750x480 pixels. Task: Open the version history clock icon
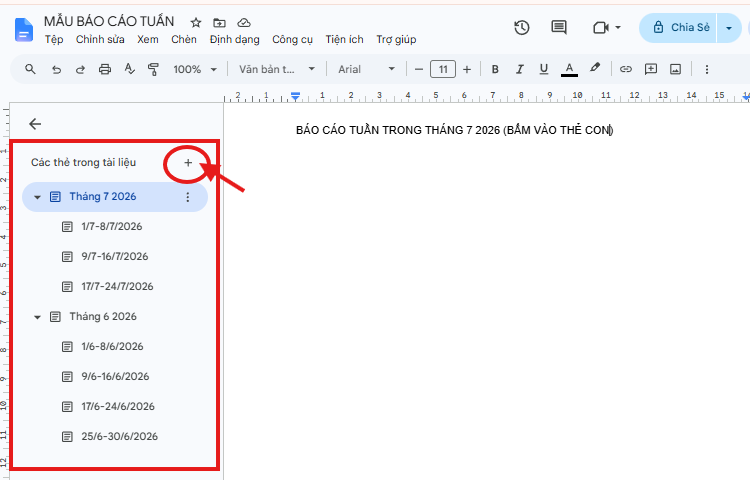pyautogui.click(x=521, y=28)
